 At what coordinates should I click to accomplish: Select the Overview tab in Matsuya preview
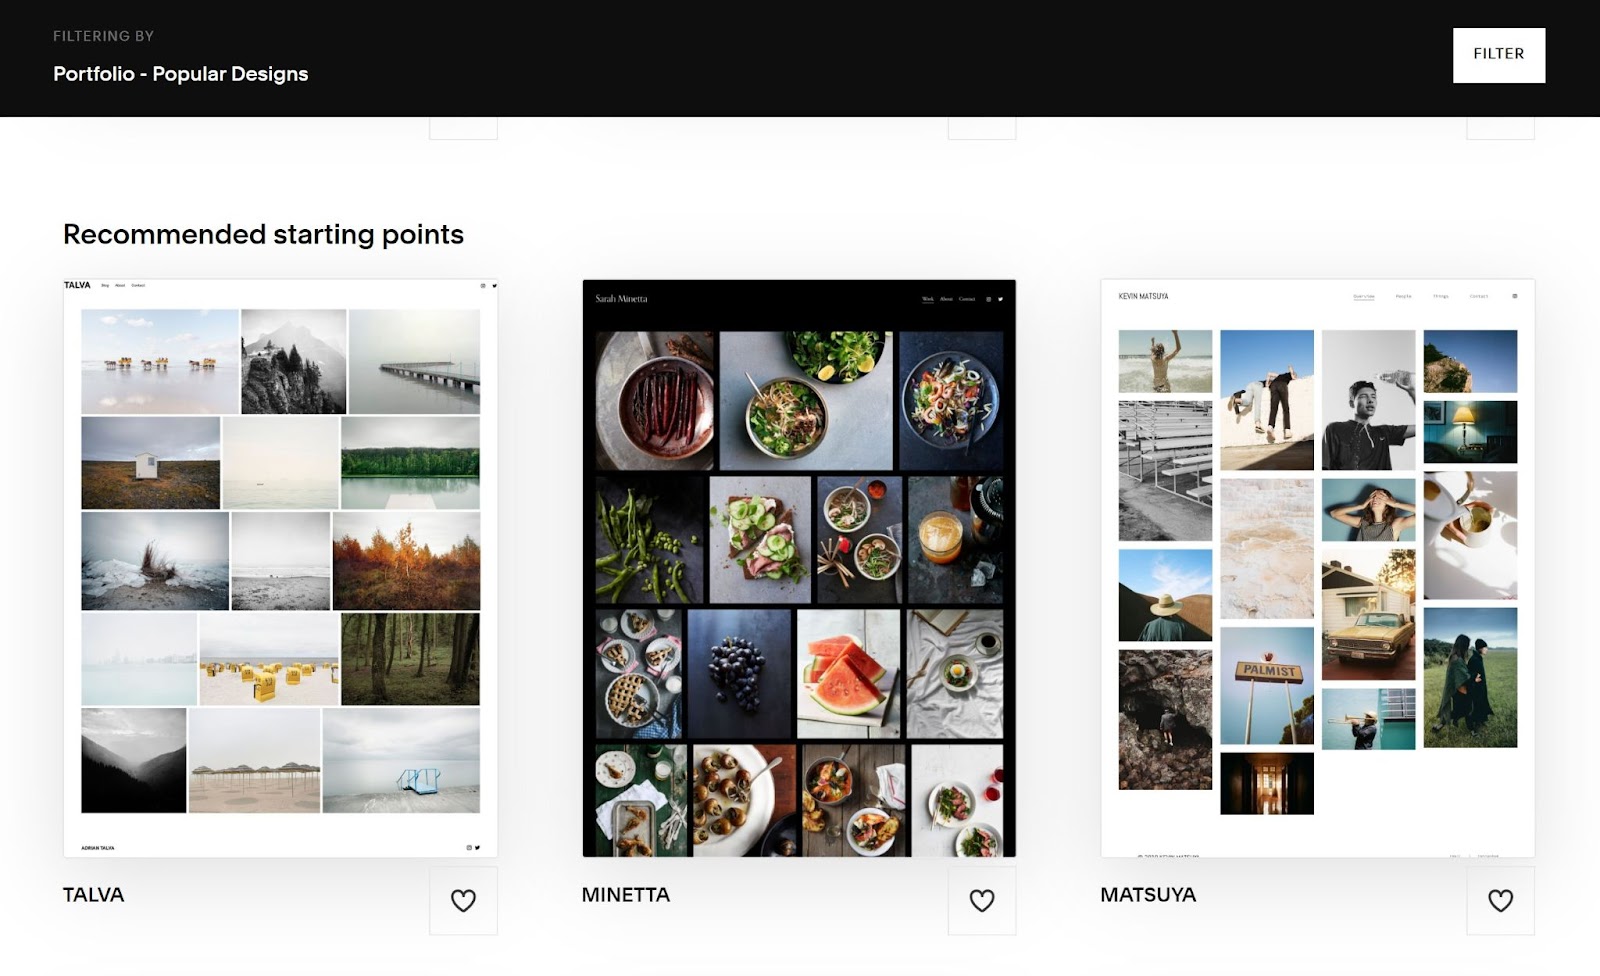coord(1363,296)
